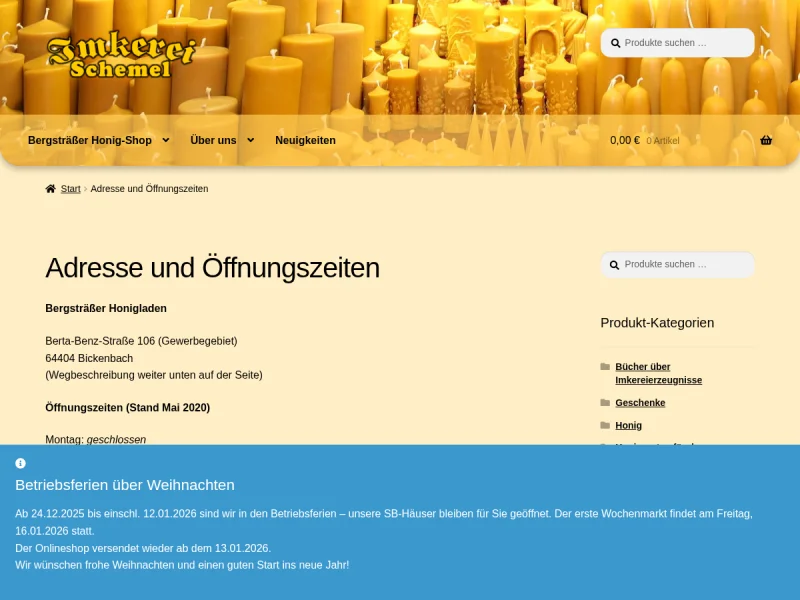Click the Imkerei Schemel logo
The height and width of the screenshot is (600, 800).
120,56
